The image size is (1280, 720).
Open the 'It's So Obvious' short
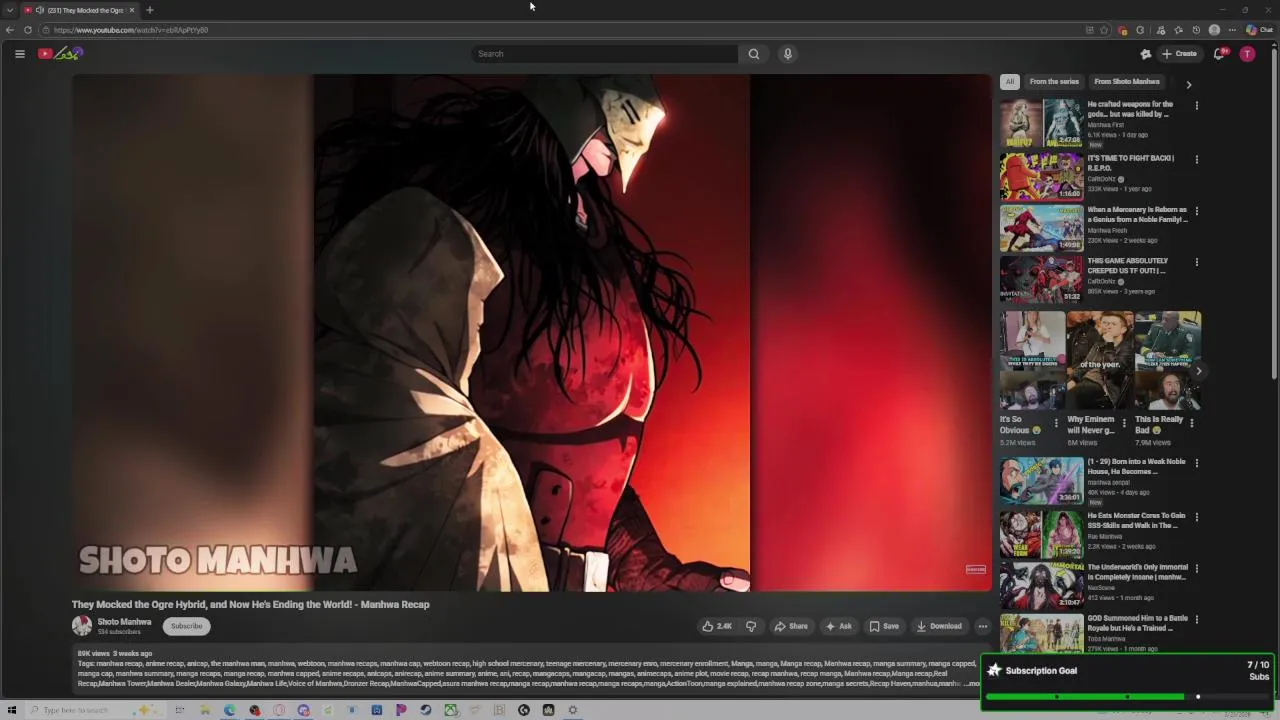1032,360
